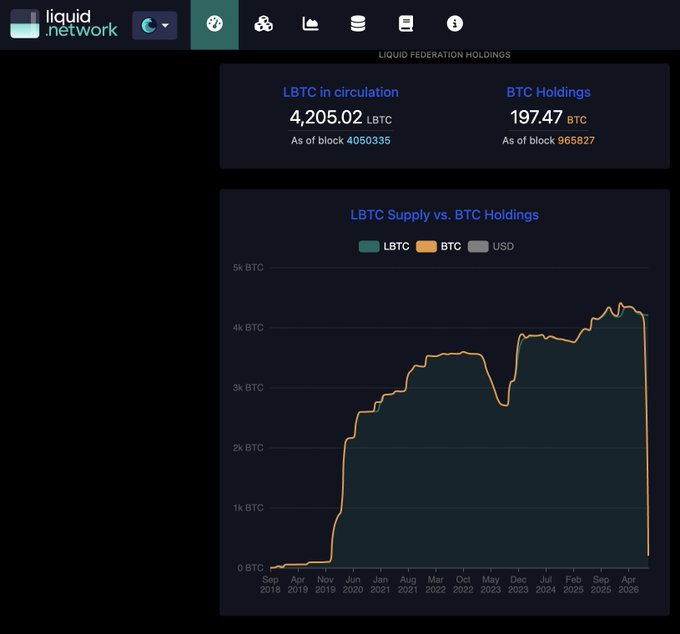Open Liquid block 4050335 link
This screenshot has width=680, height=634.
coord(369,141)
